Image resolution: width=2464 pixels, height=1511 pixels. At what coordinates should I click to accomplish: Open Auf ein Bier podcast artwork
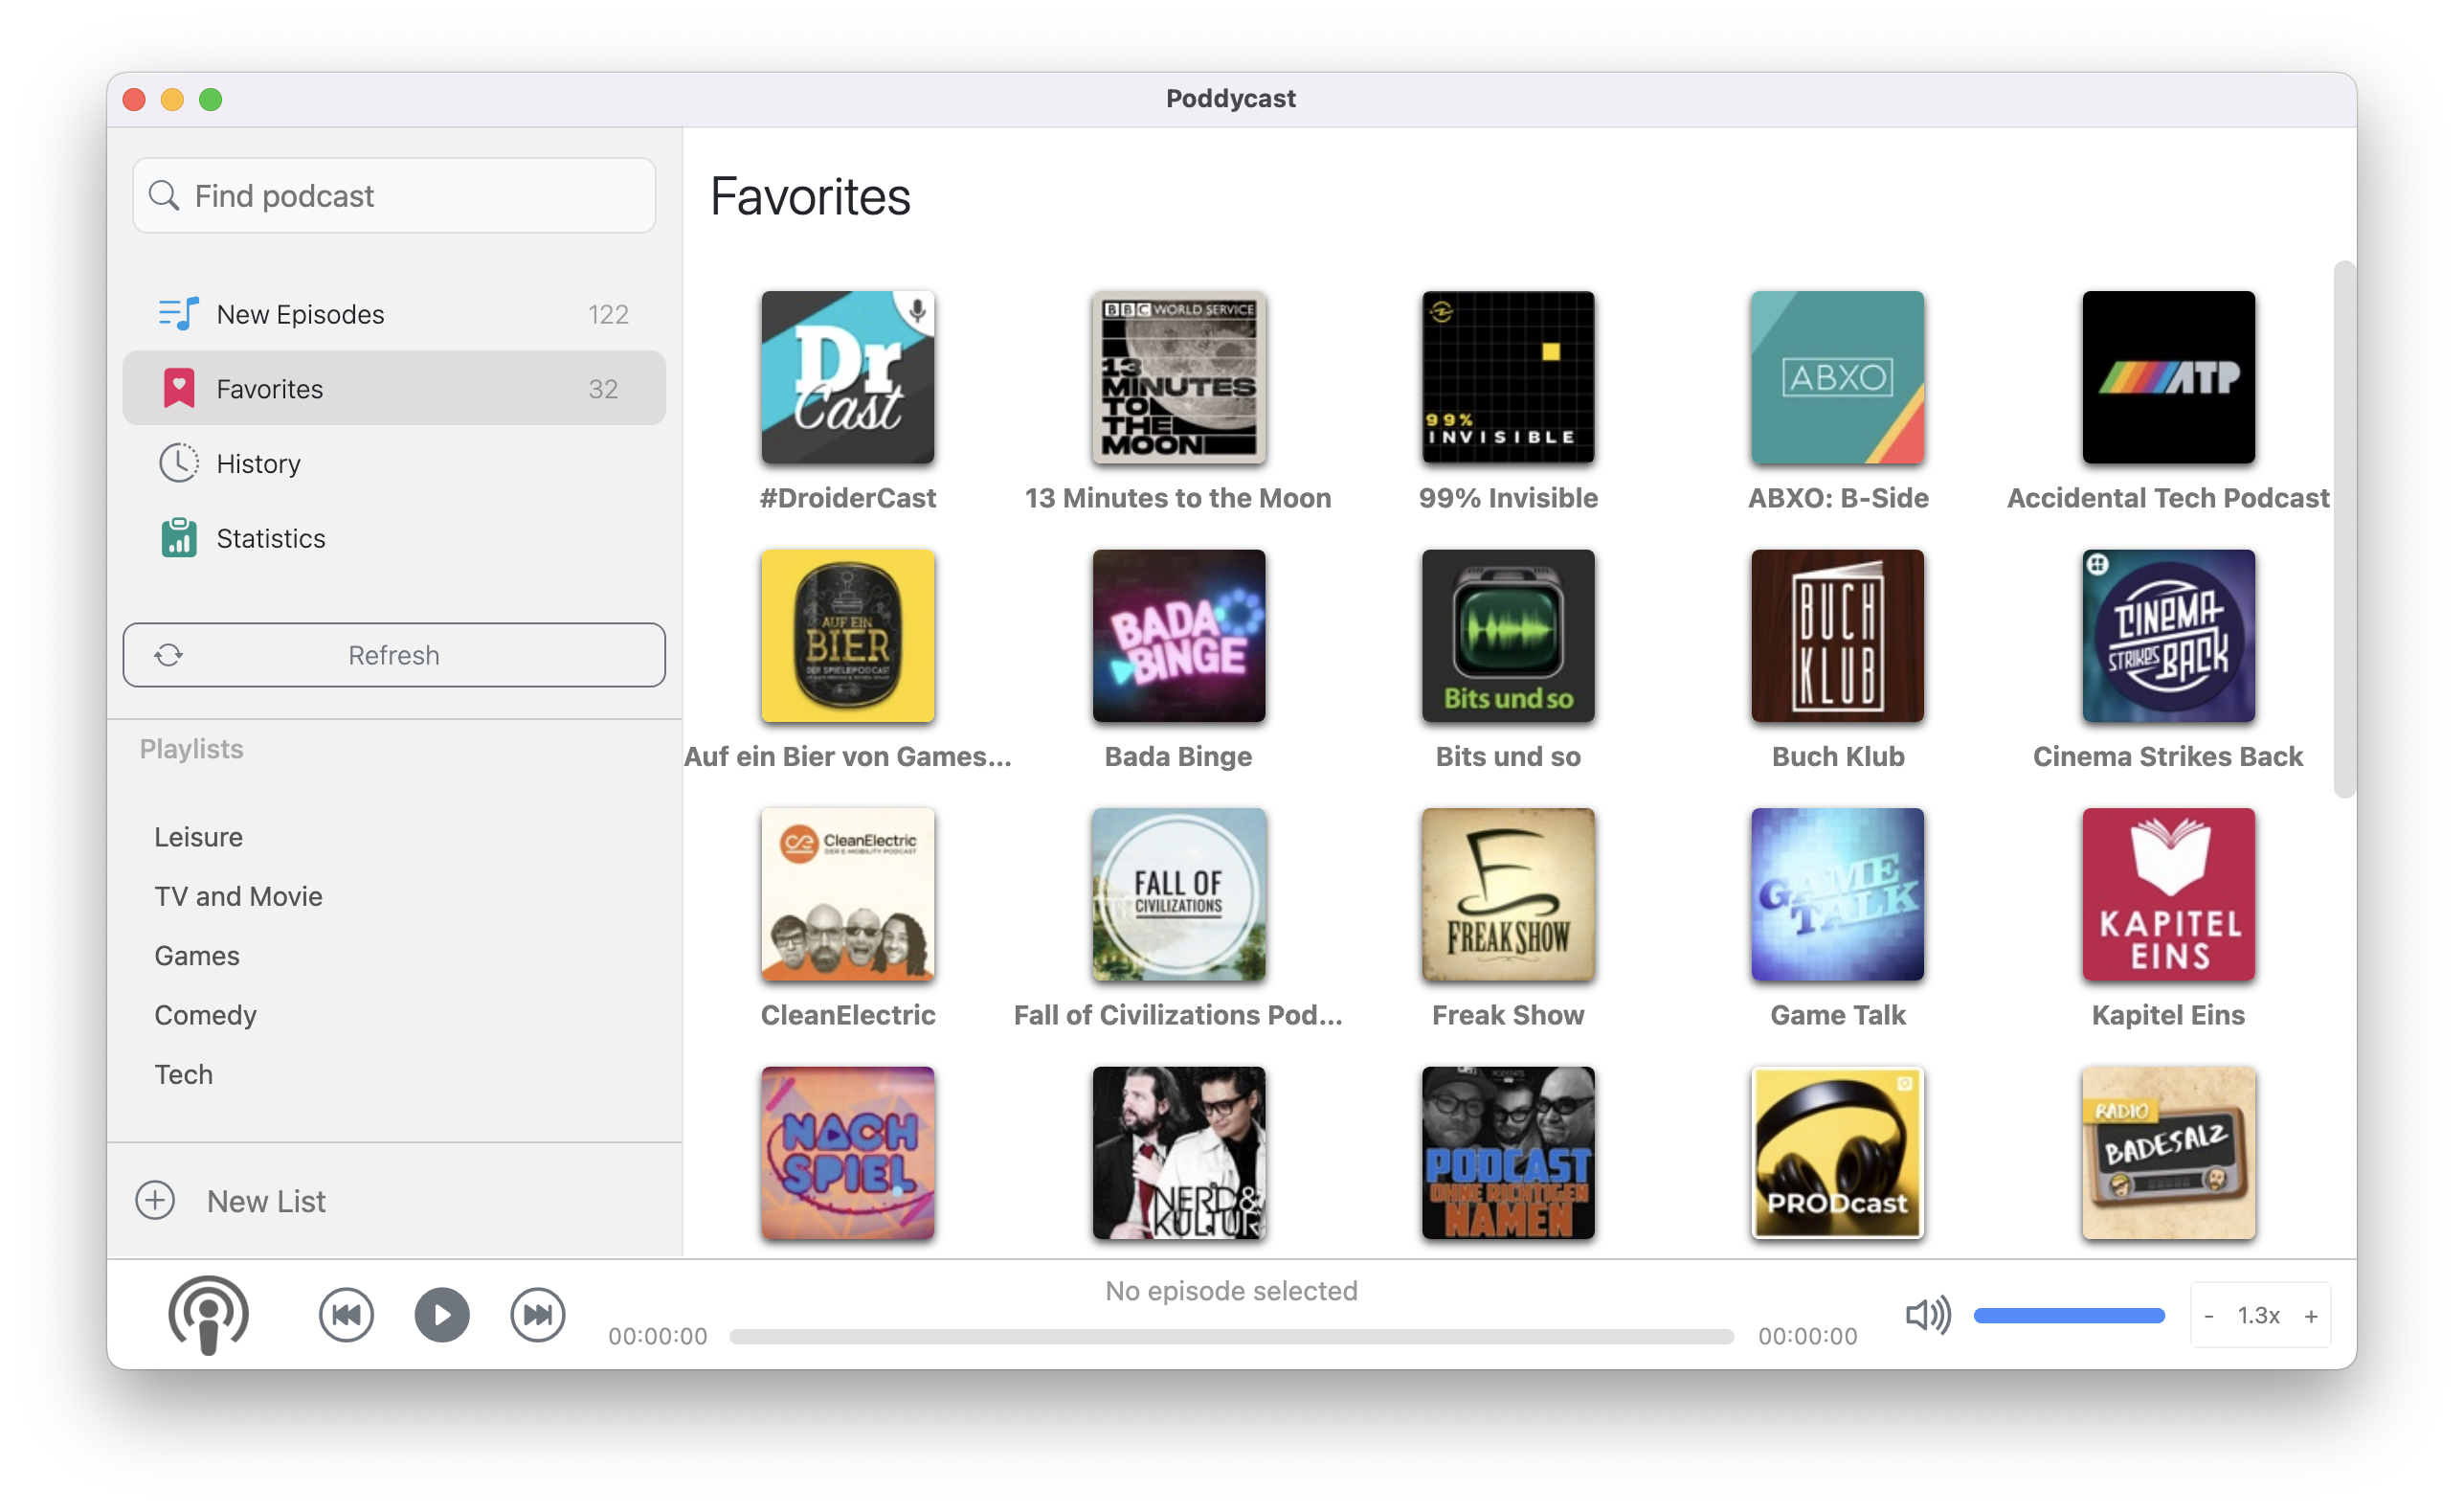(x=847, y=635)
